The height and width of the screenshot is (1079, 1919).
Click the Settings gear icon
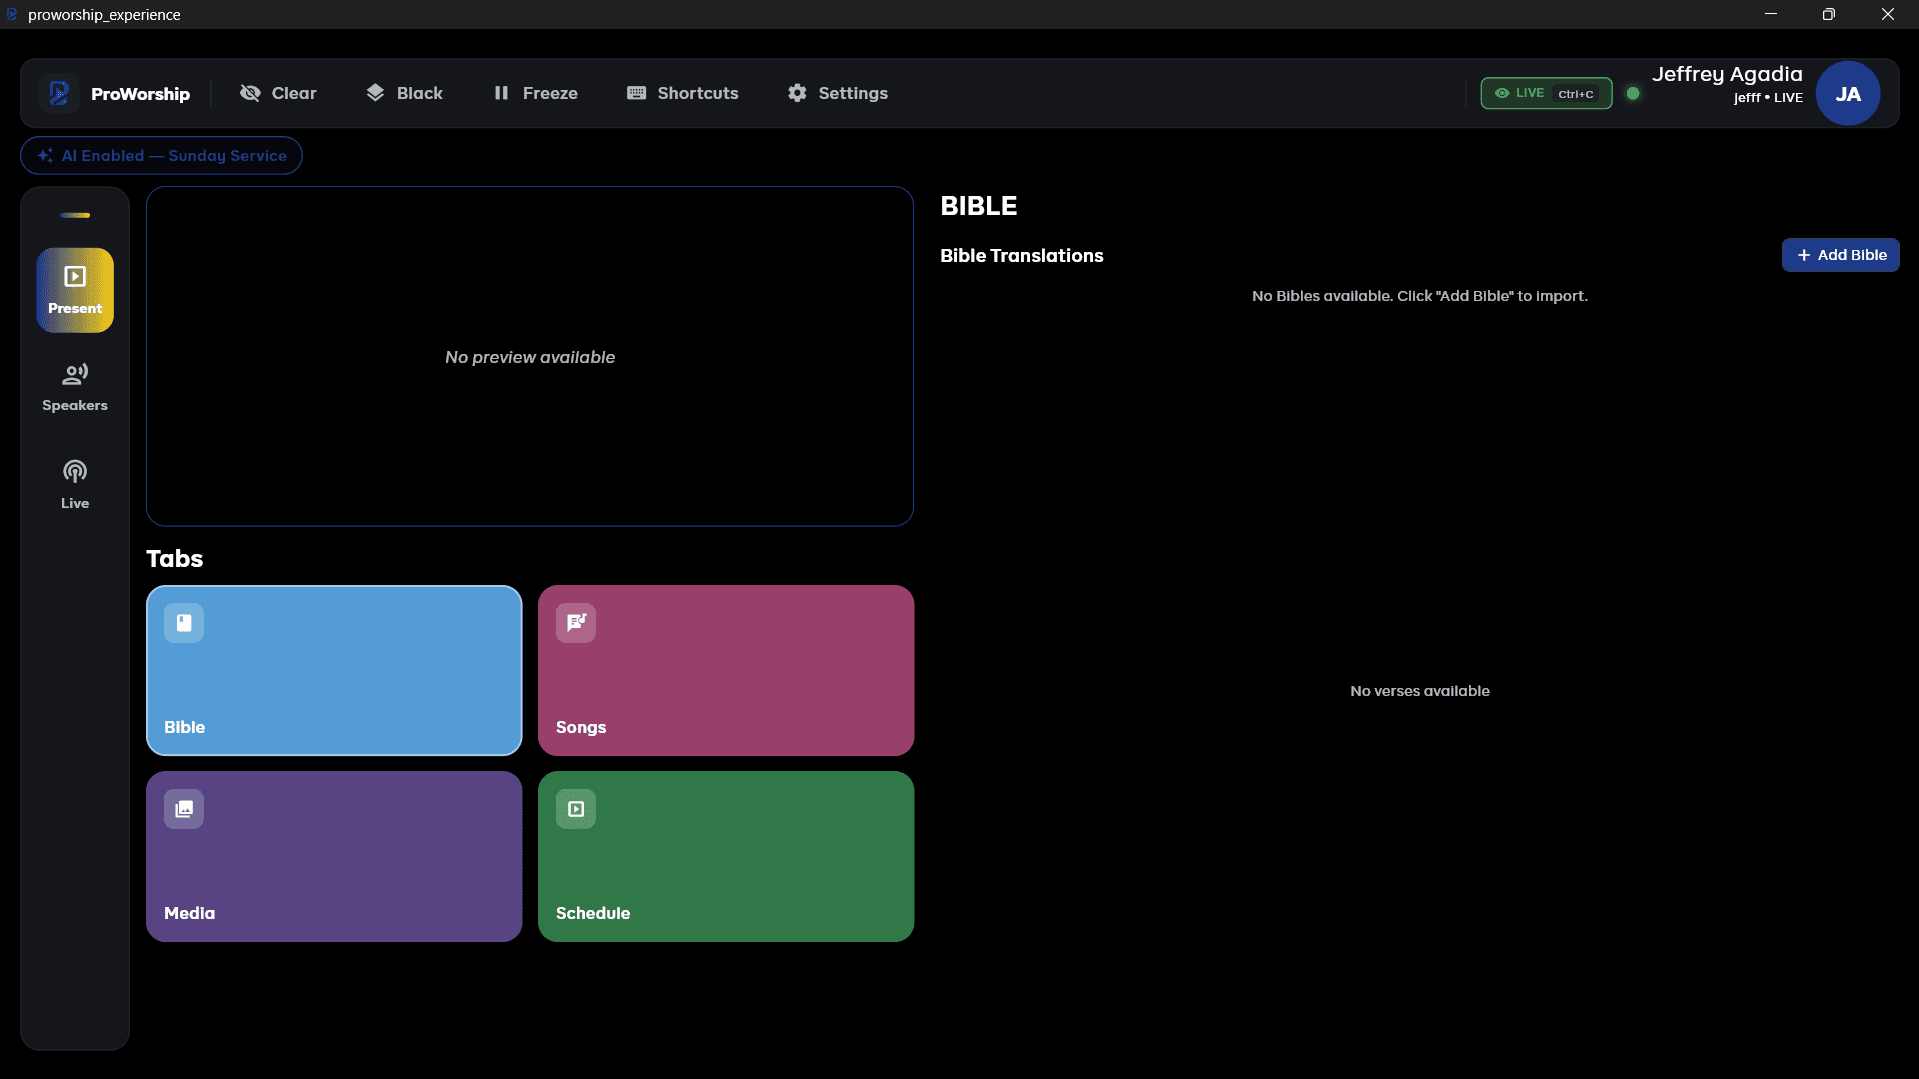pyautogui.click(x=797, y=93)
